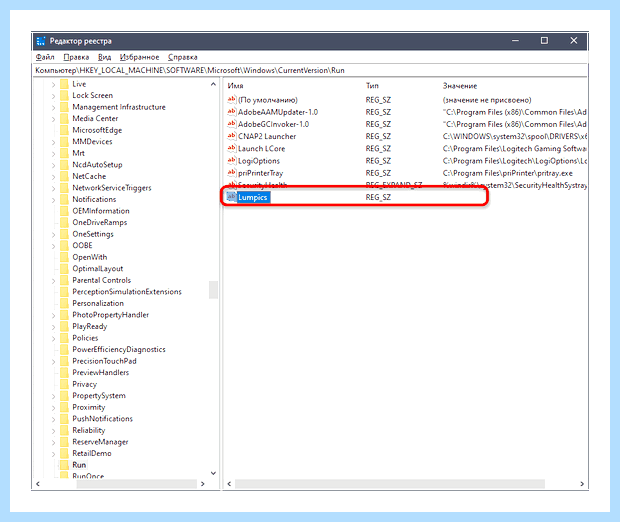Click string icon of (По умолчанию) value

coord(232,100)
